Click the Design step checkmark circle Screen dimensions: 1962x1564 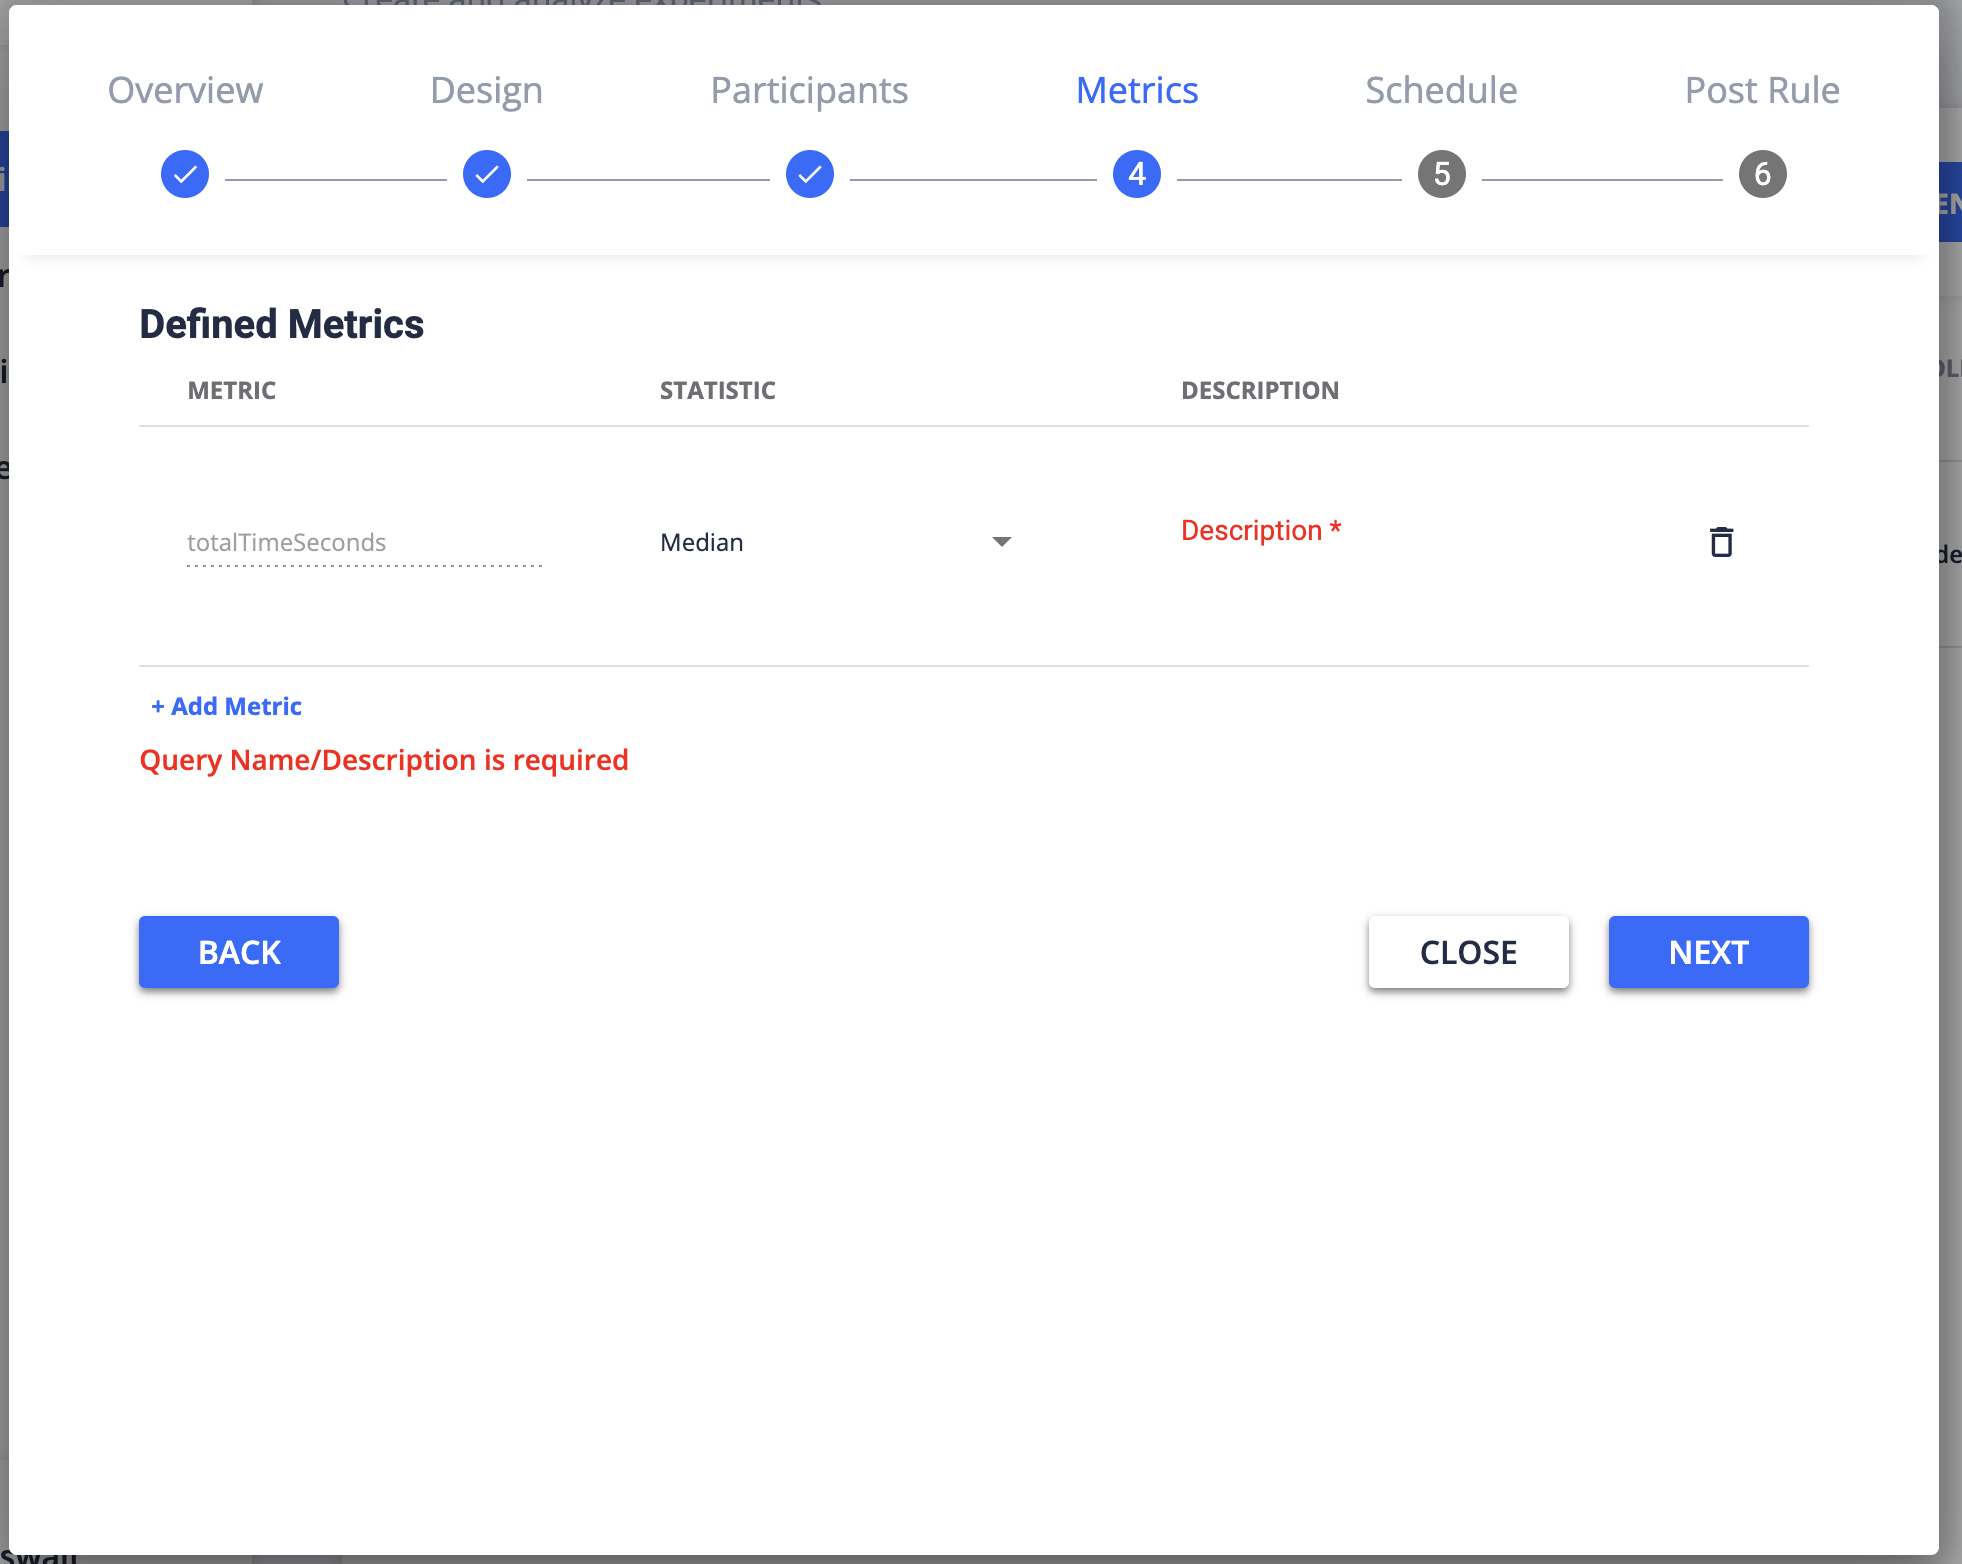point(486,174)
